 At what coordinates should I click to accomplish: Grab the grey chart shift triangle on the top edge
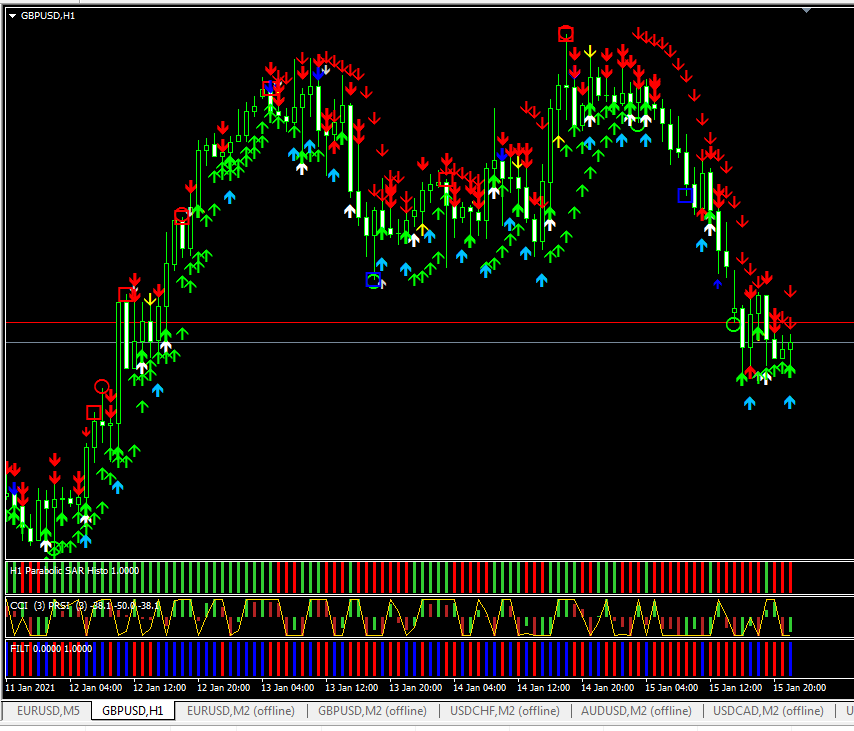pos(807,10)
